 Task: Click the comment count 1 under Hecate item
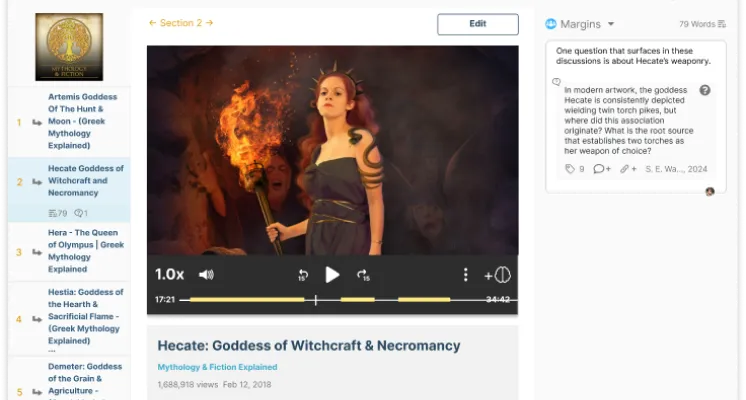pos(81,213)
